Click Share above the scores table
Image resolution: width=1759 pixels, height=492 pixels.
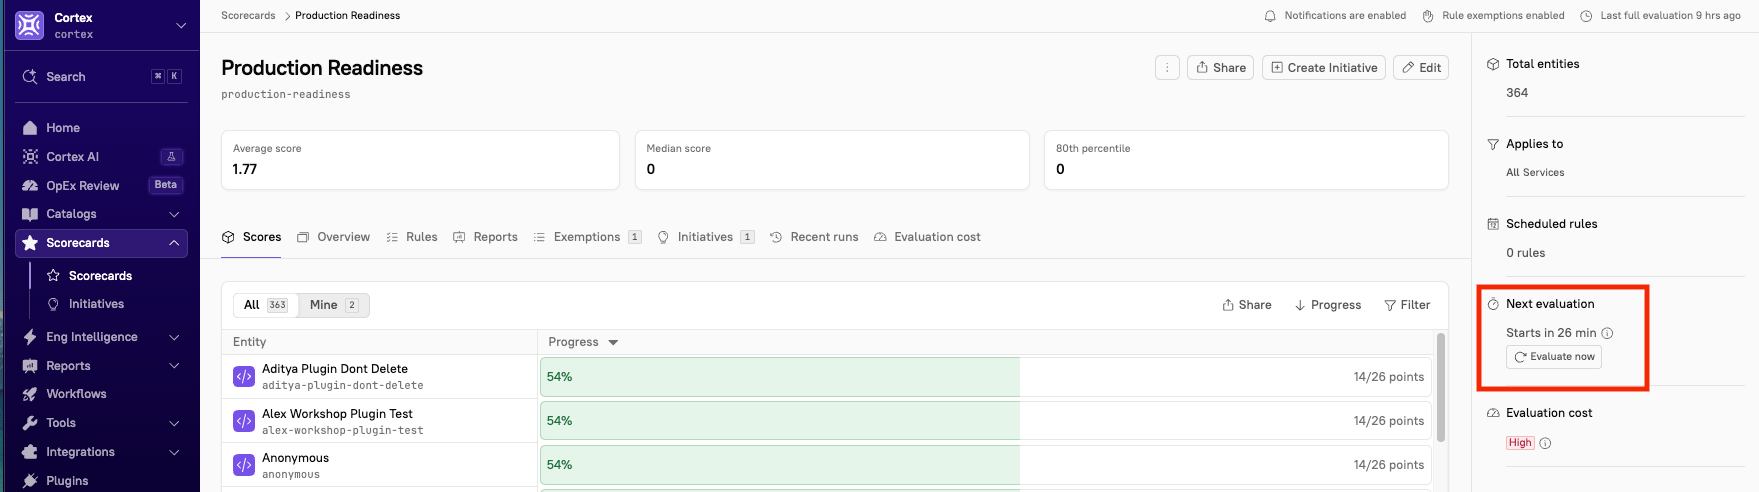point(1247,305)
